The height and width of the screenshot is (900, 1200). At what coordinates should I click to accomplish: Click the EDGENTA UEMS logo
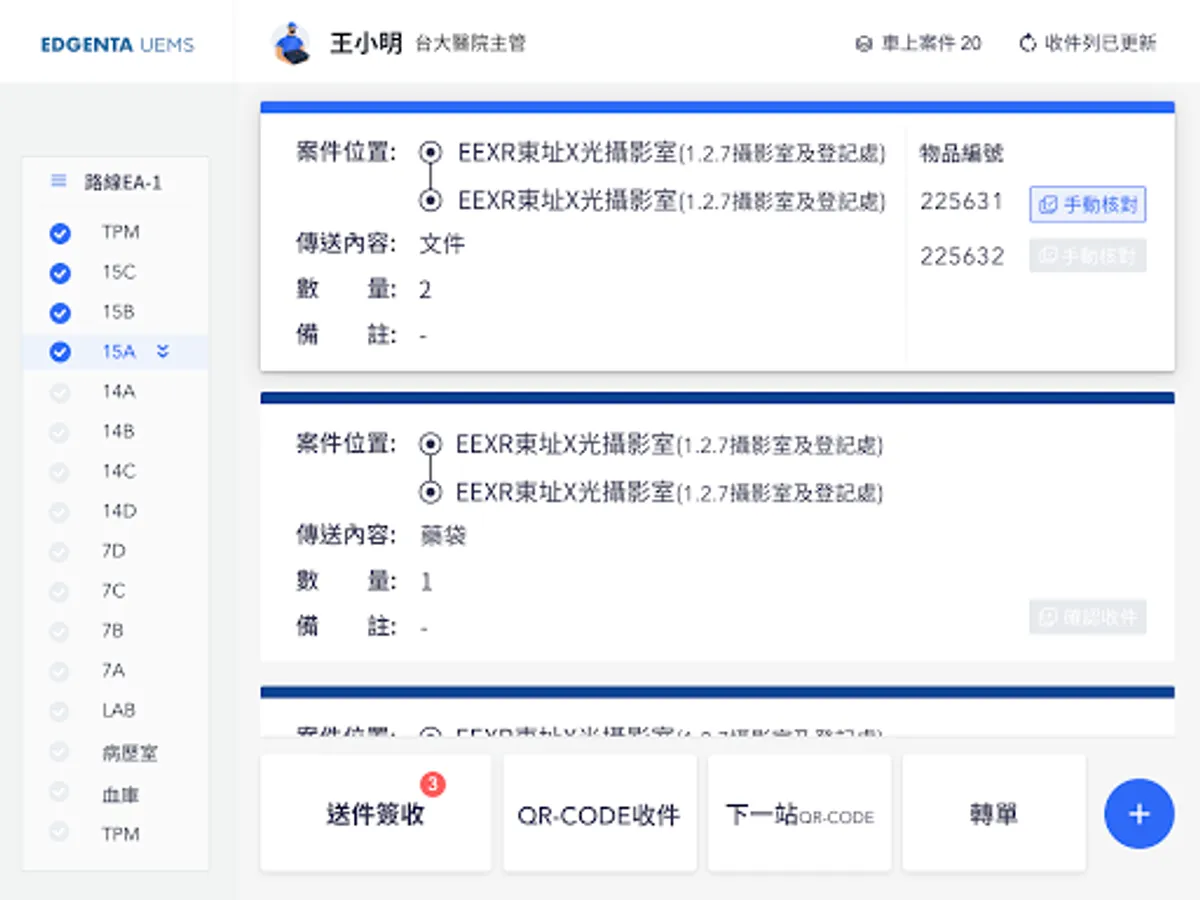pyautogui.click(x=118, y=44)
